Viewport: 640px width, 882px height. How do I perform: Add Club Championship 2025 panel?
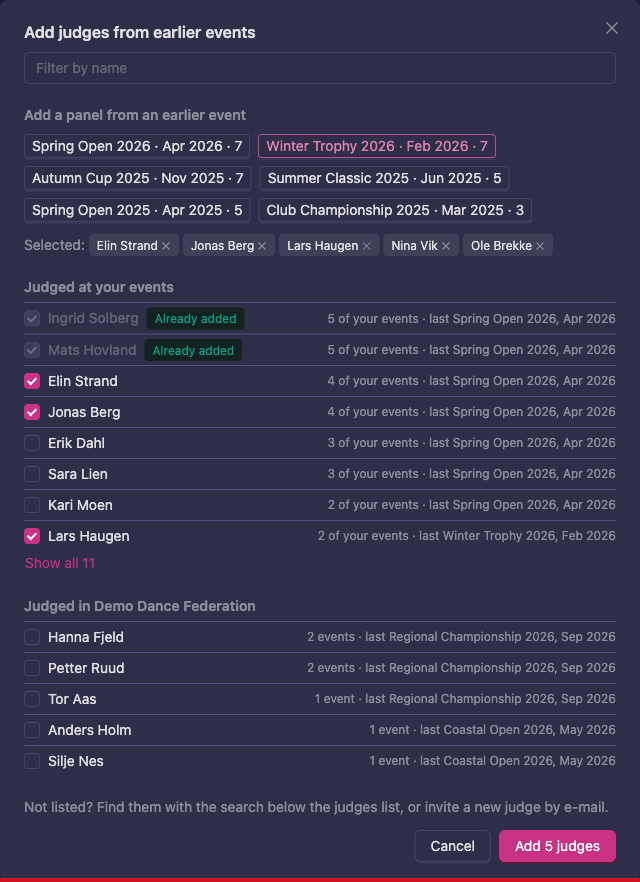pos(395,210)
